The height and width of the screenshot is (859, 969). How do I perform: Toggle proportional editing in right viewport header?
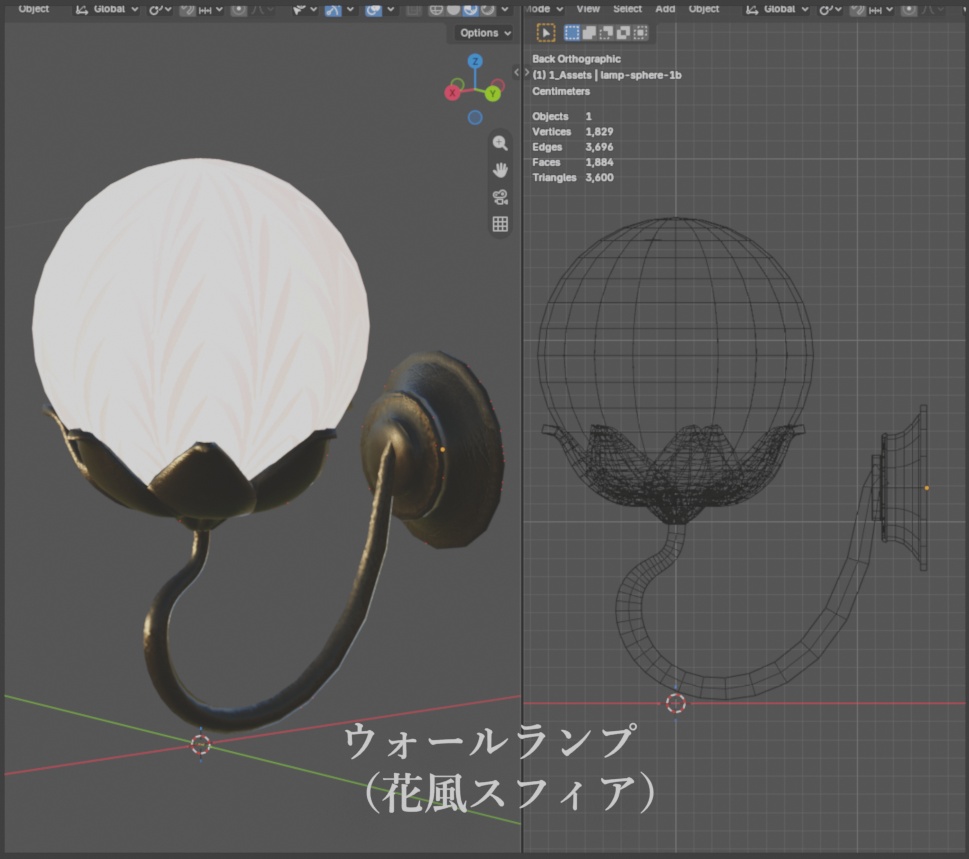[x=908, y=9]
